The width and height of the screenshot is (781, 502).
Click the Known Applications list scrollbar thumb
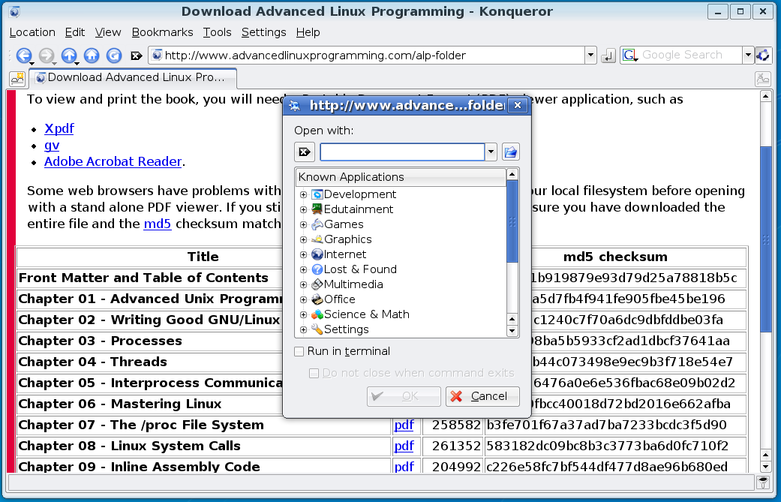pos(512,221)
